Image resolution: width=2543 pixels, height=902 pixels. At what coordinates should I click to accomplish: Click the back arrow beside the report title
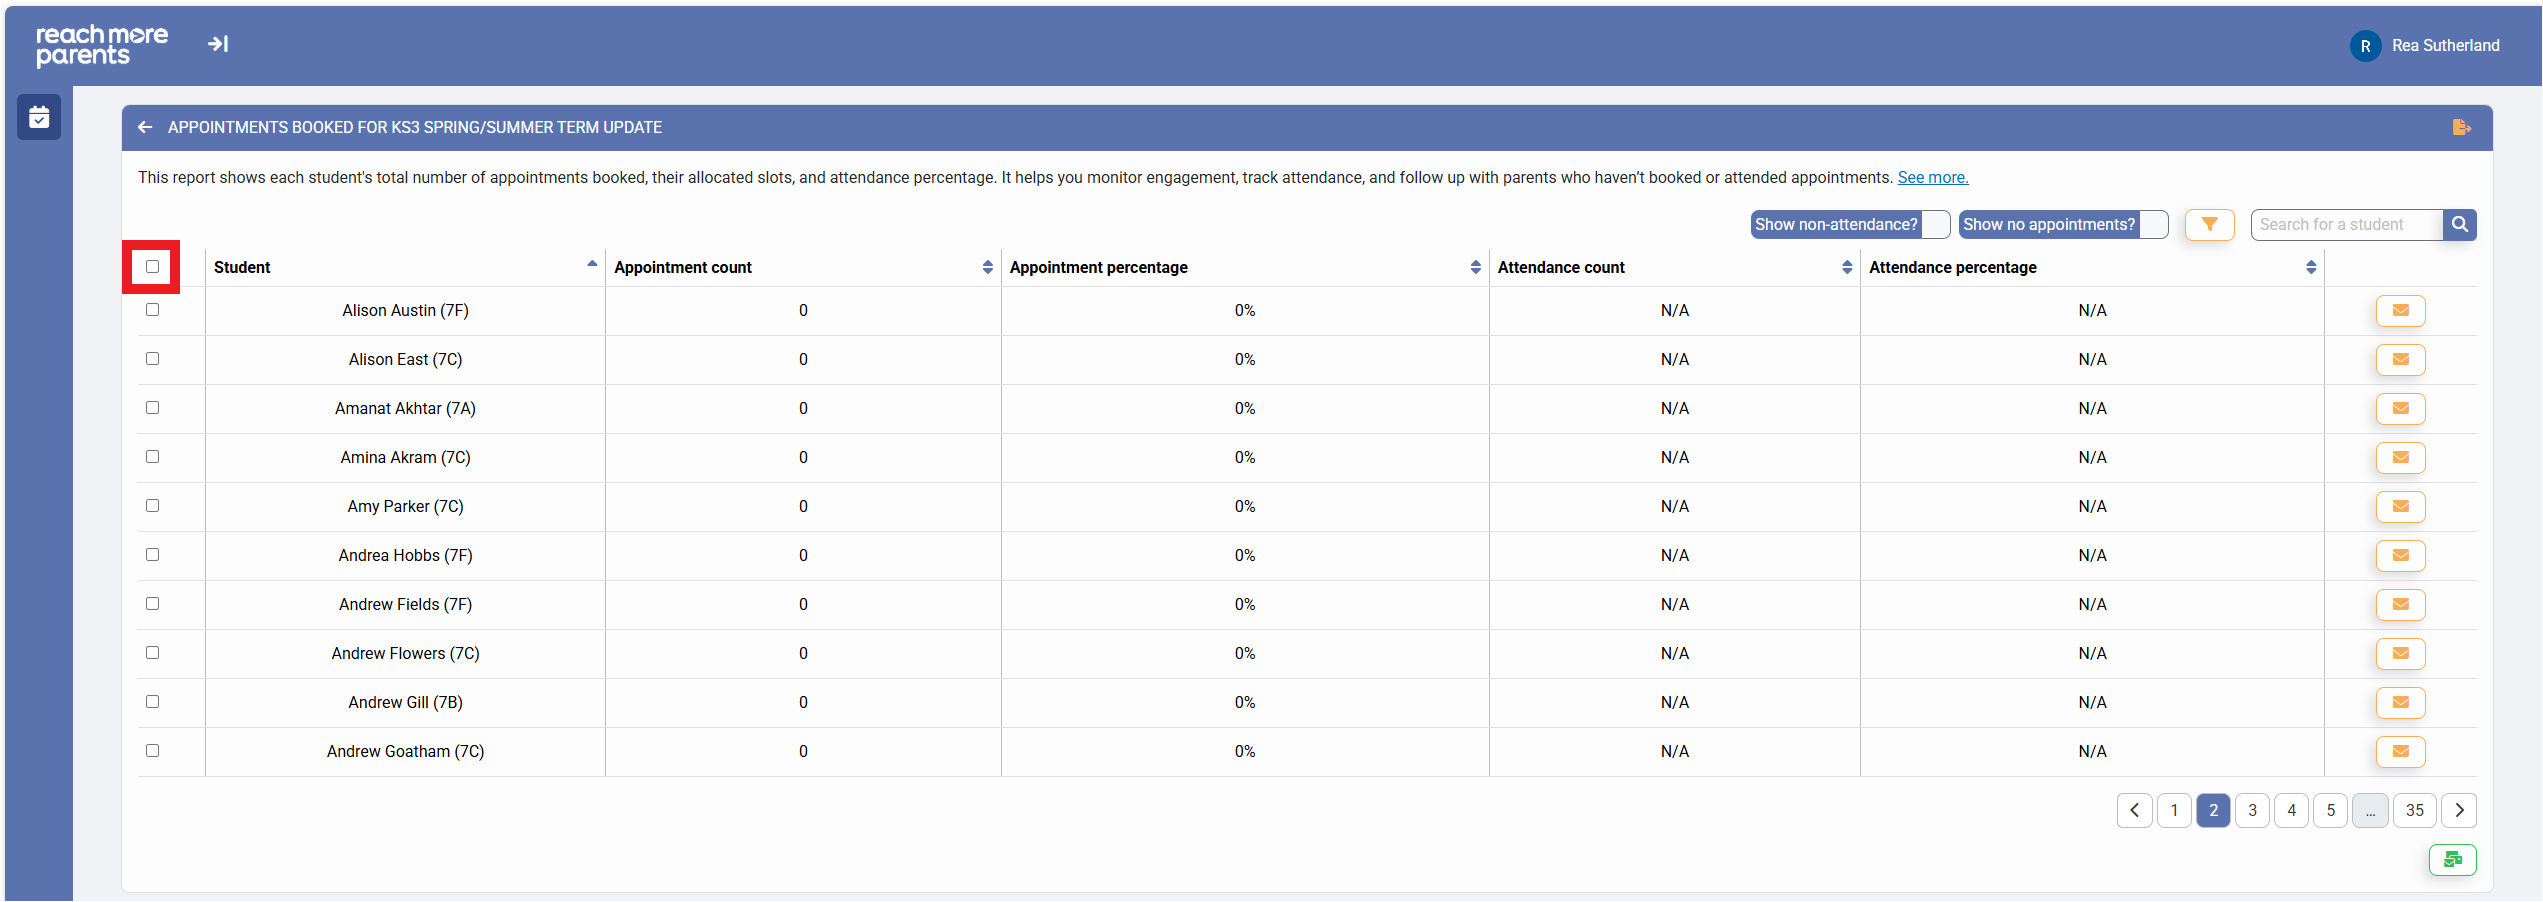click(x=145, y=128)
